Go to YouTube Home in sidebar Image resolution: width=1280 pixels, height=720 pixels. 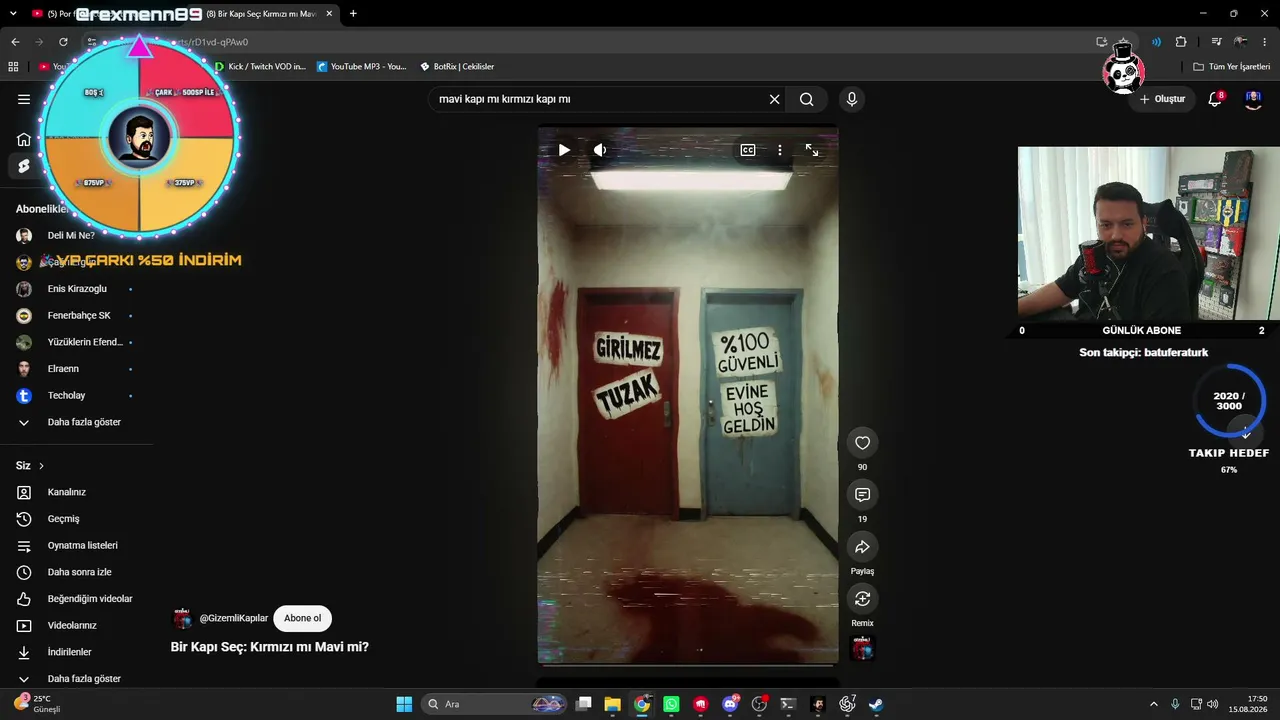tap(24, 139)
